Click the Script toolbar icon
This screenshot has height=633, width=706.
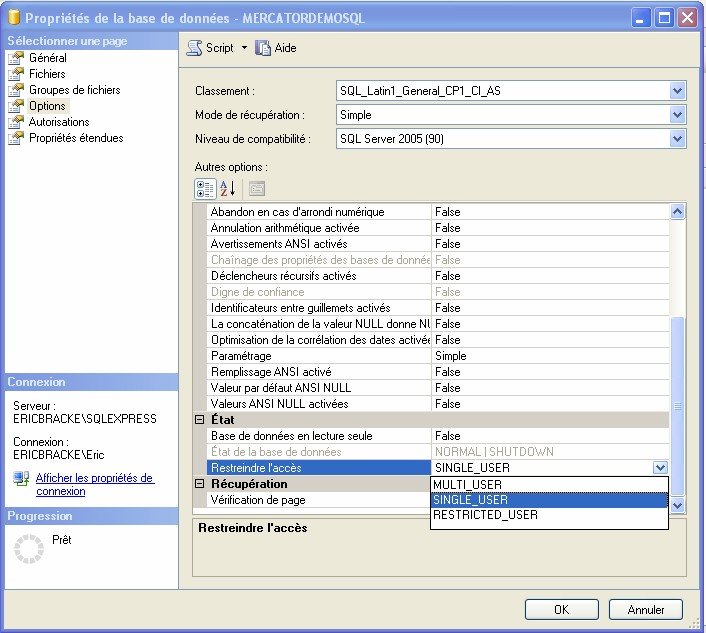click(x=195, y=48)
